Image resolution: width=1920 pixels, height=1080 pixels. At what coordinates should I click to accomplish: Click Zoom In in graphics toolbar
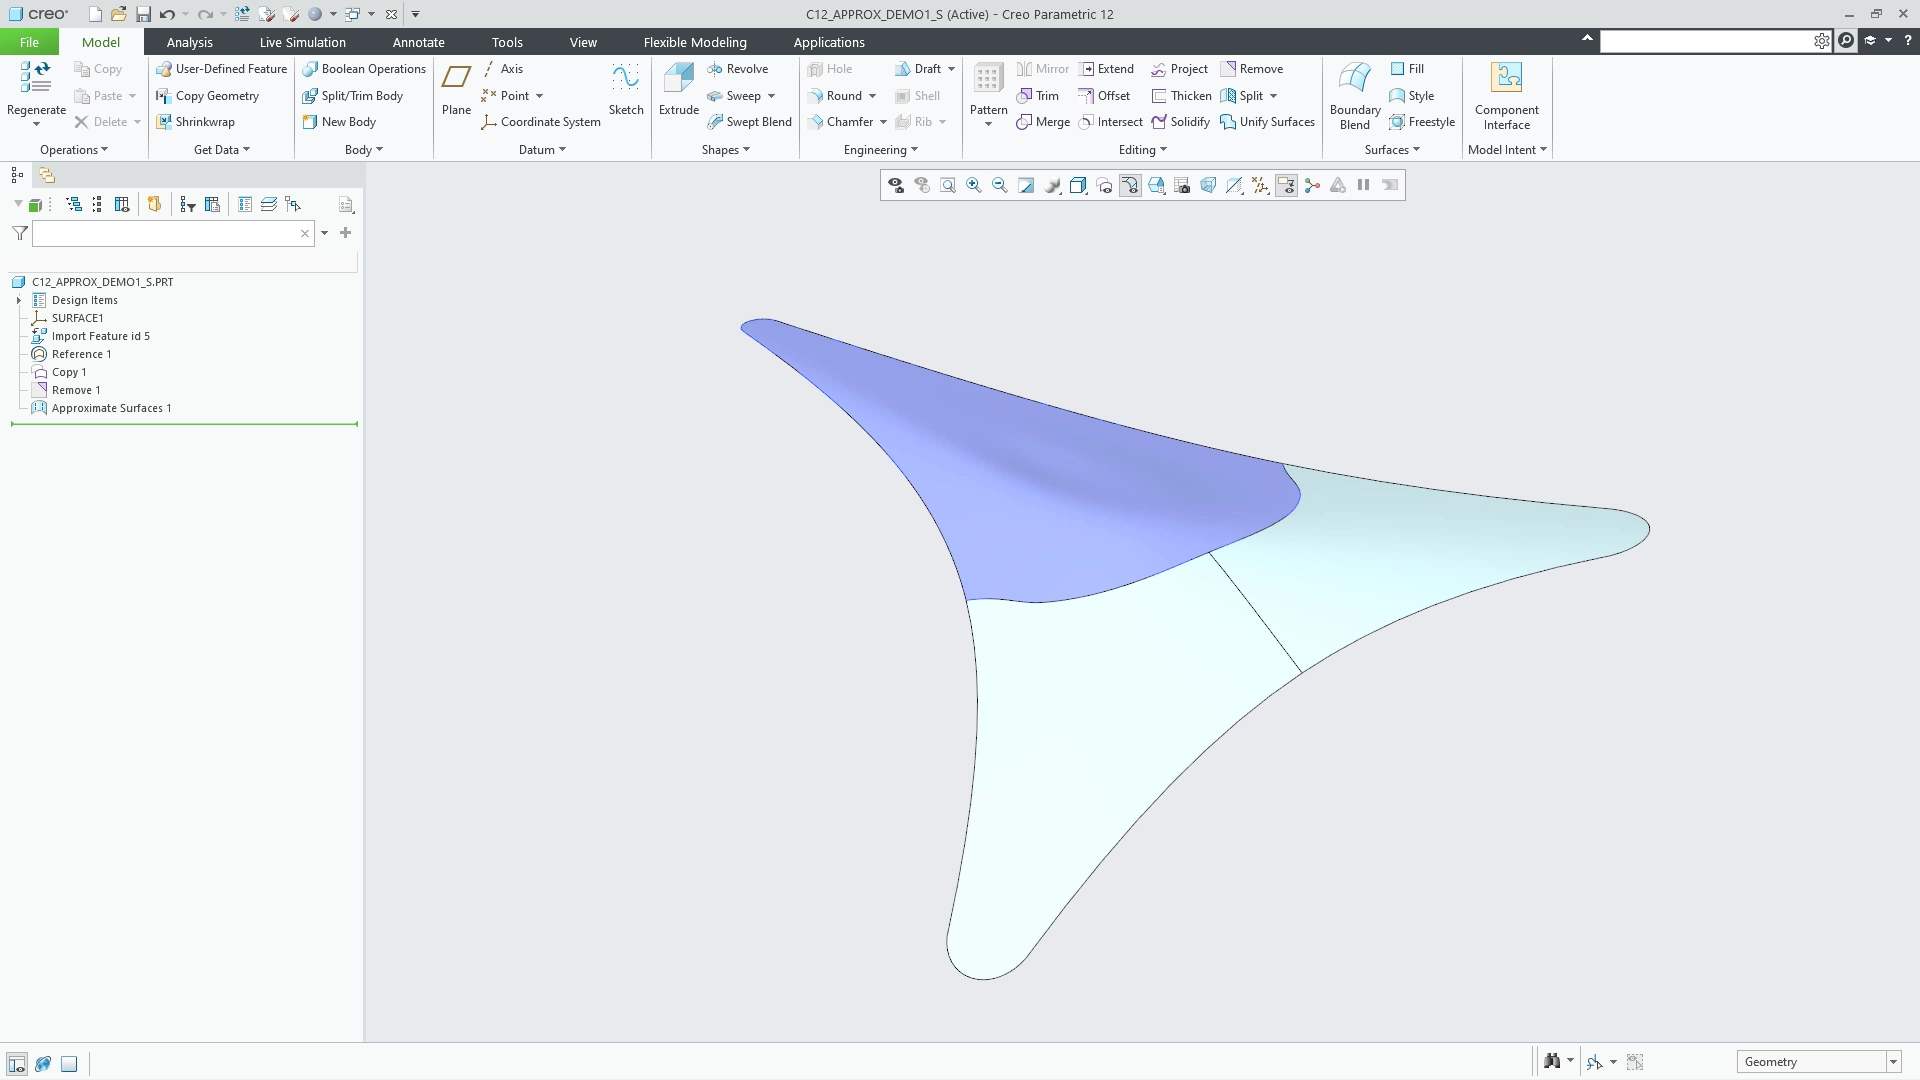(973, 185)
